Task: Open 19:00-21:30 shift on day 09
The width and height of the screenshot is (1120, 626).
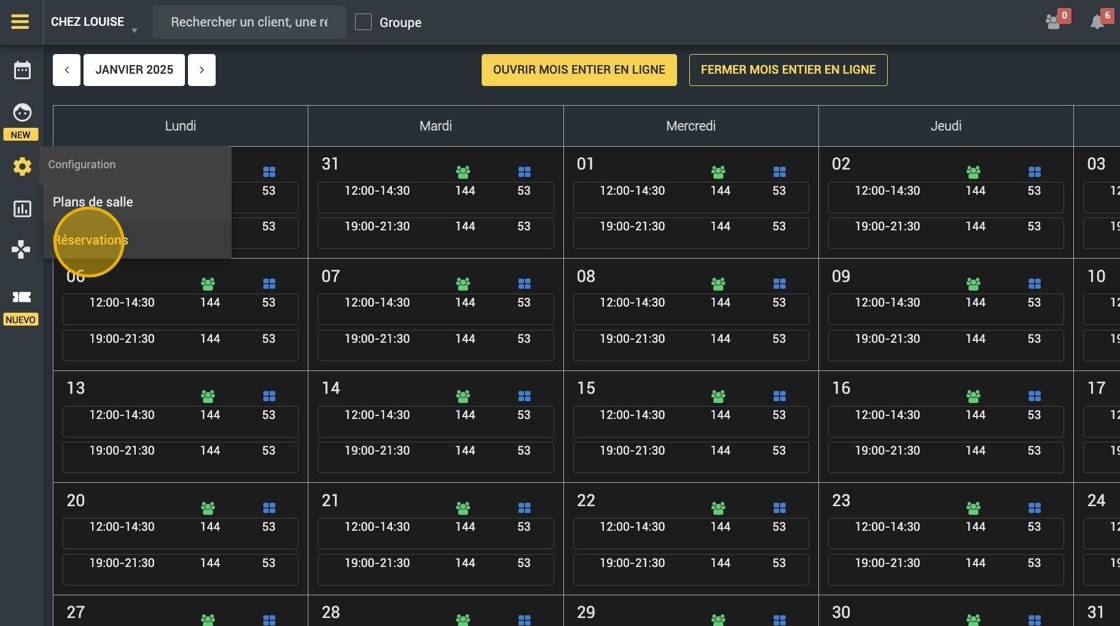Action: 946,344
